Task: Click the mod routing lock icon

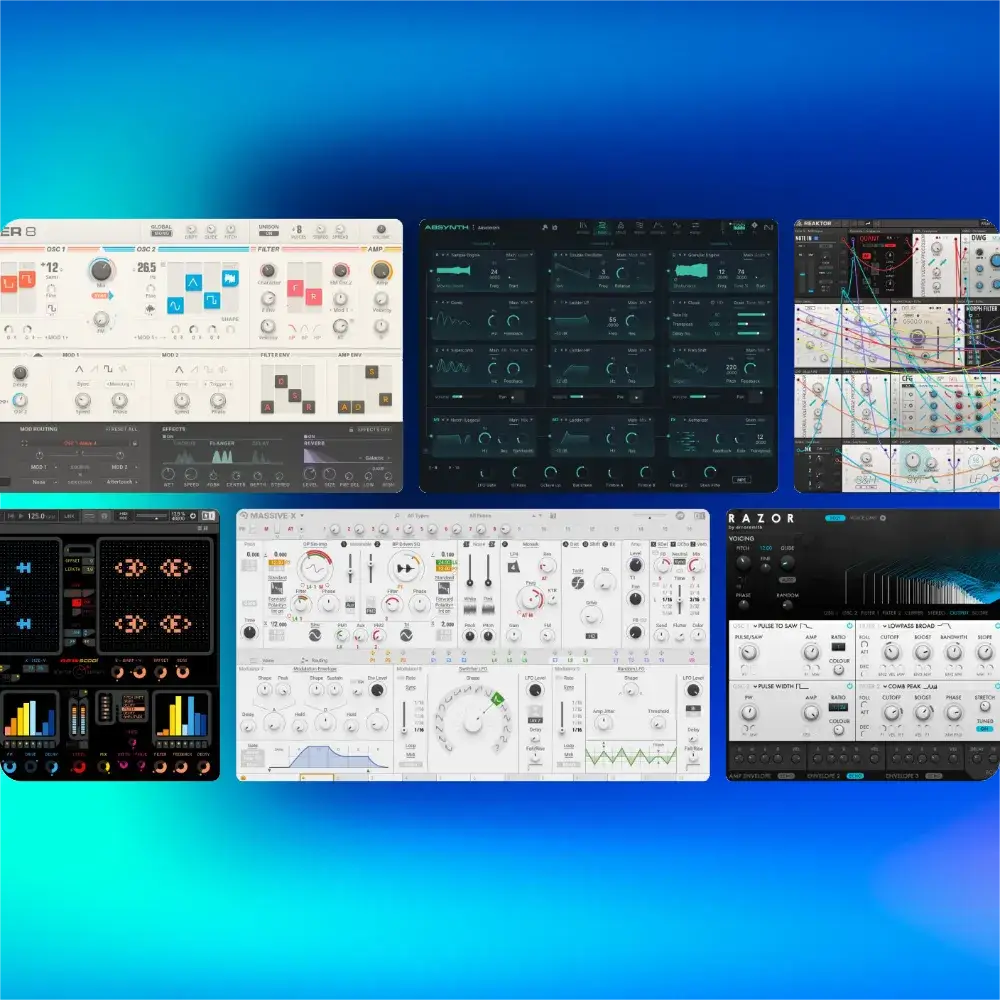Action: click(135, 443)
